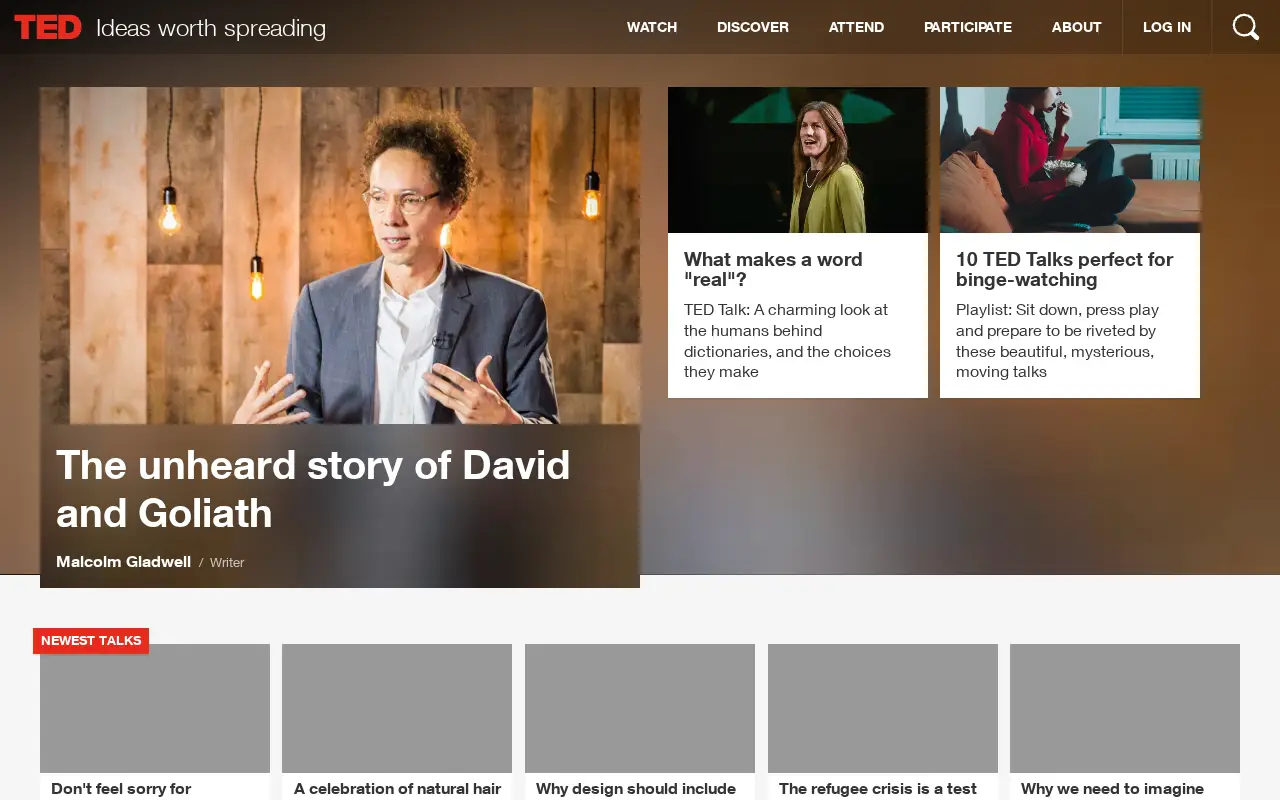1280x800 pixels.
Task: Open the Malcolm Gladwell featured talk image
Action: 340,255
